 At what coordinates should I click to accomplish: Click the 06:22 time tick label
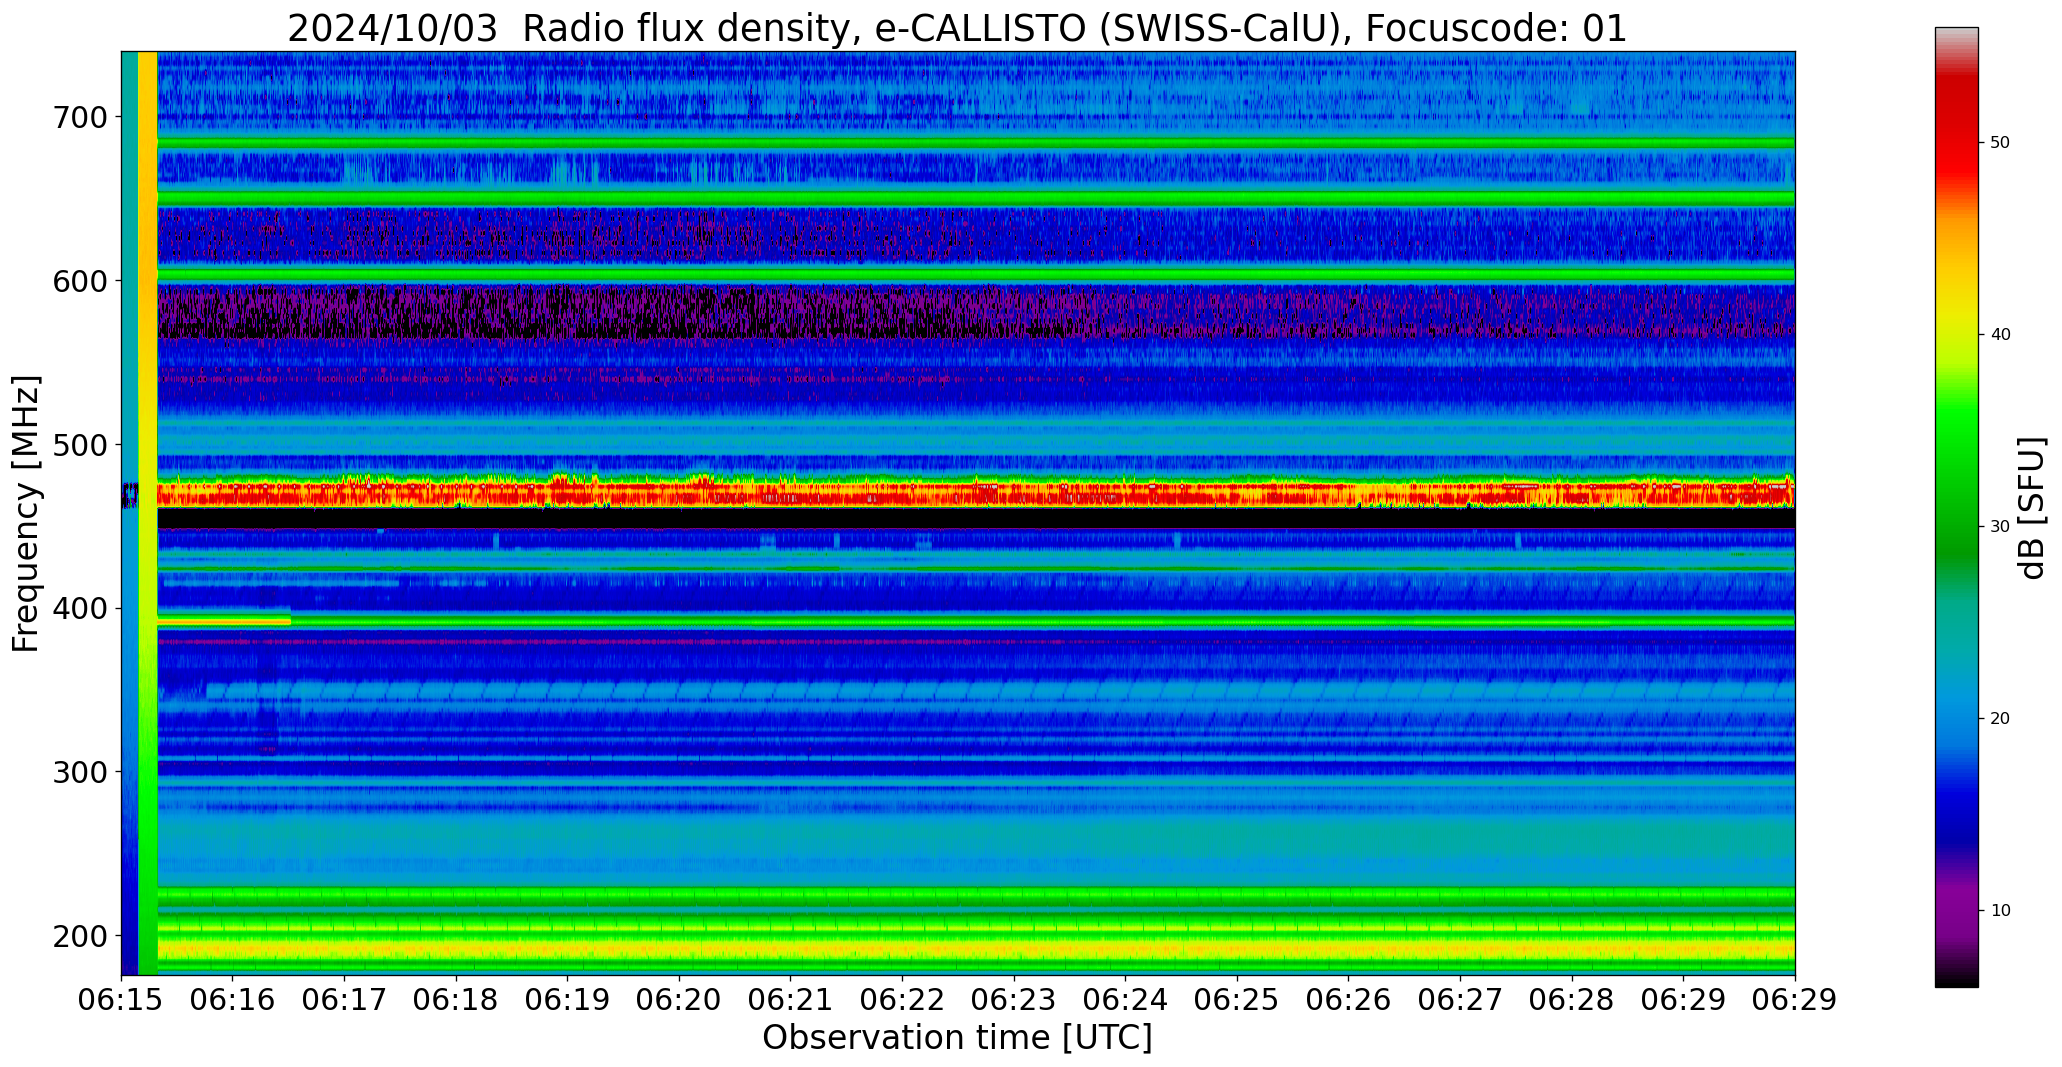[903, 1000]
